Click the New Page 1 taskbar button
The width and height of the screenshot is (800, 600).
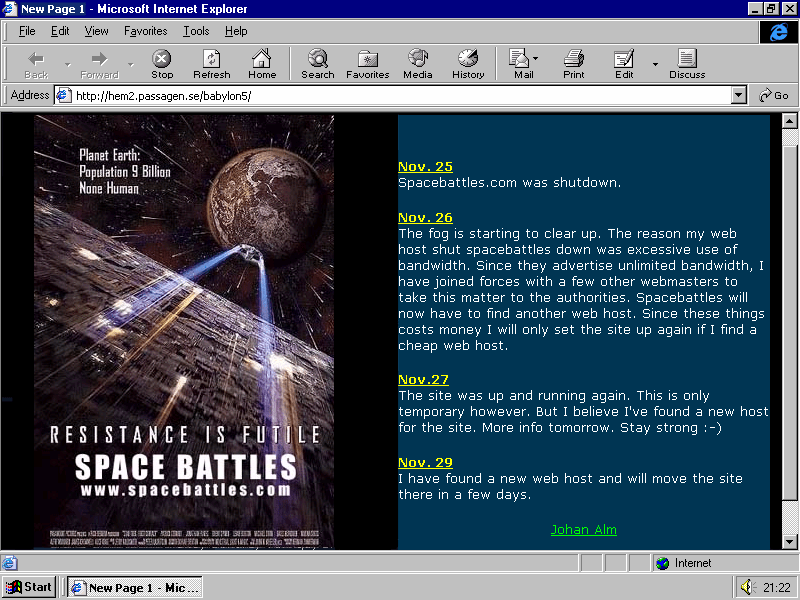tap(135, 587)
